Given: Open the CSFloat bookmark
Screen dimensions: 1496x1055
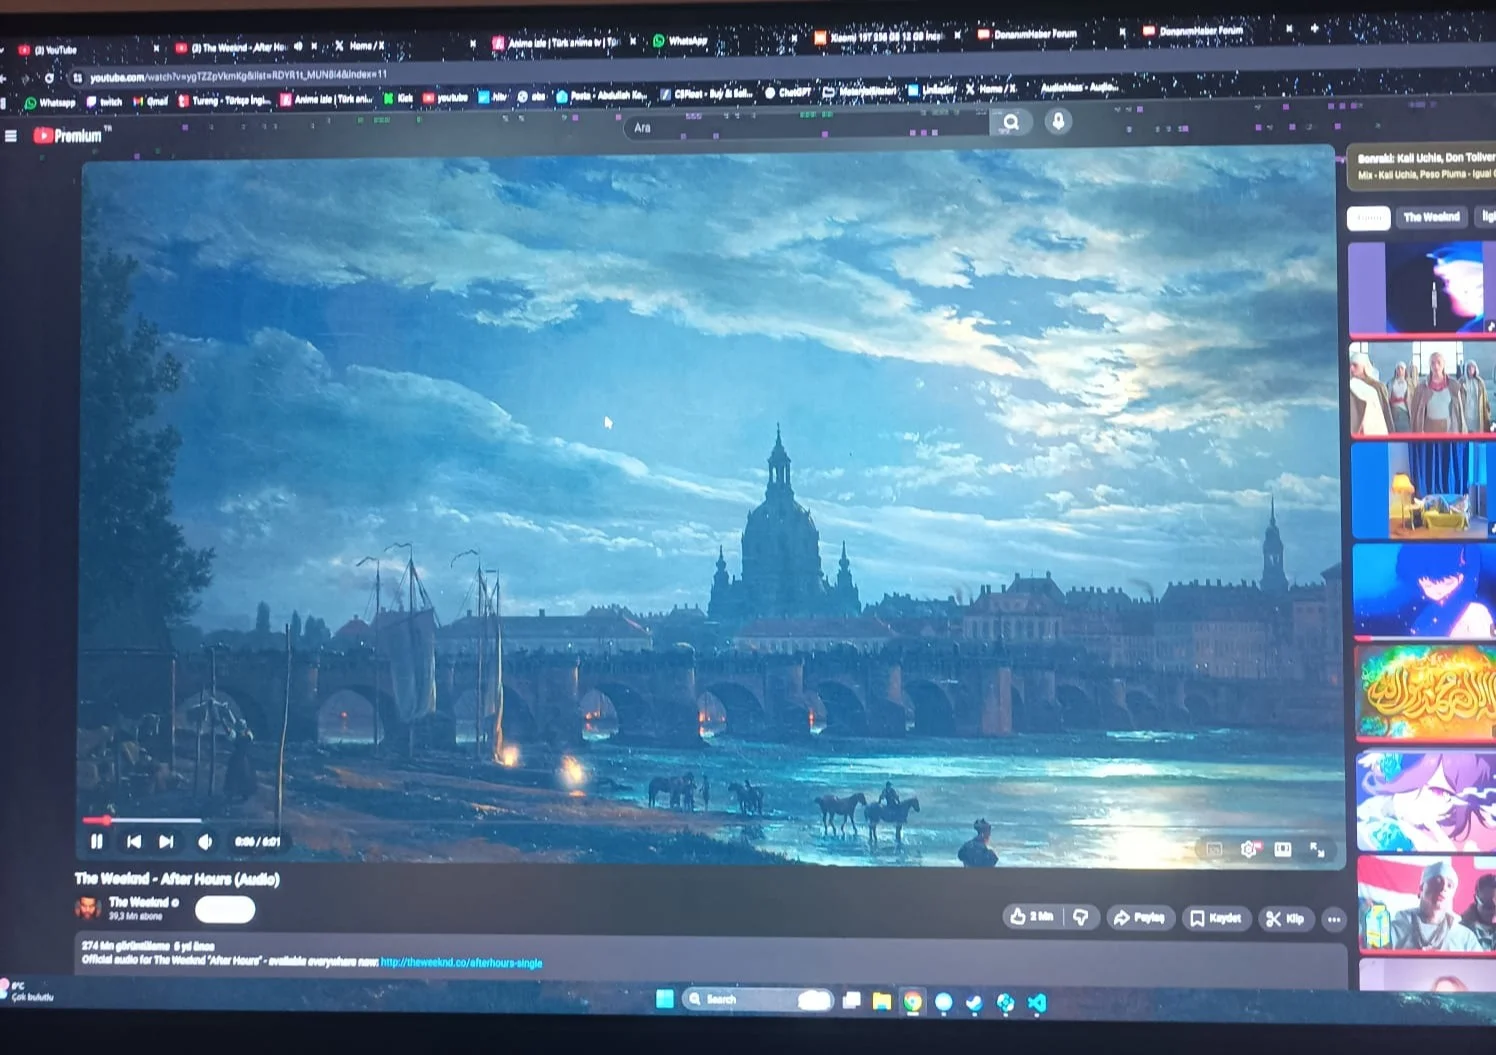Looking at the screenshot, I should [x=706, y=94].
